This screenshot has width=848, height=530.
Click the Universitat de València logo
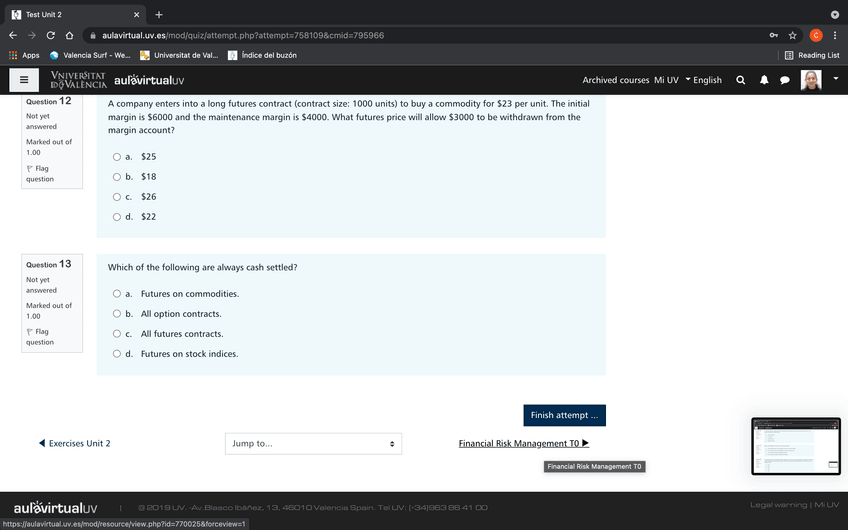point(78,80)
